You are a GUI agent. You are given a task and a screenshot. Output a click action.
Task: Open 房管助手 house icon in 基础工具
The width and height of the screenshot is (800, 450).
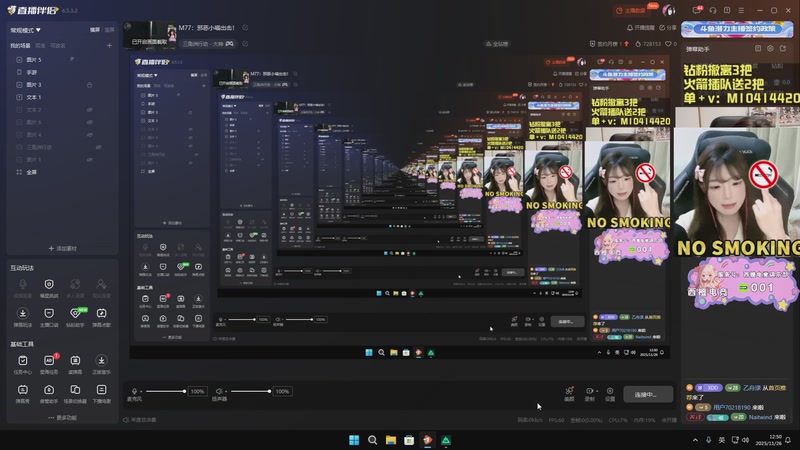tap(49, 390)
